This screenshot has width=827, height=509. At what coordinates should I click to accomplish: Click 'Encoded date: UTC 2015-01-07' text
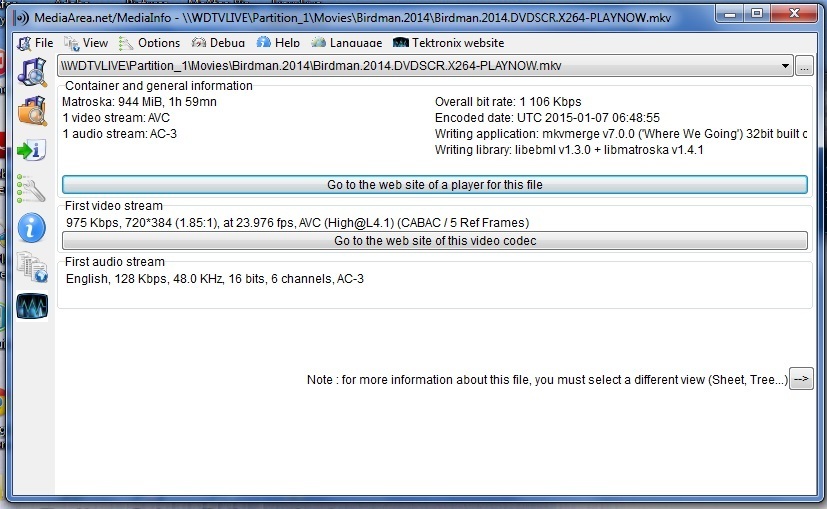click(547, 118)
